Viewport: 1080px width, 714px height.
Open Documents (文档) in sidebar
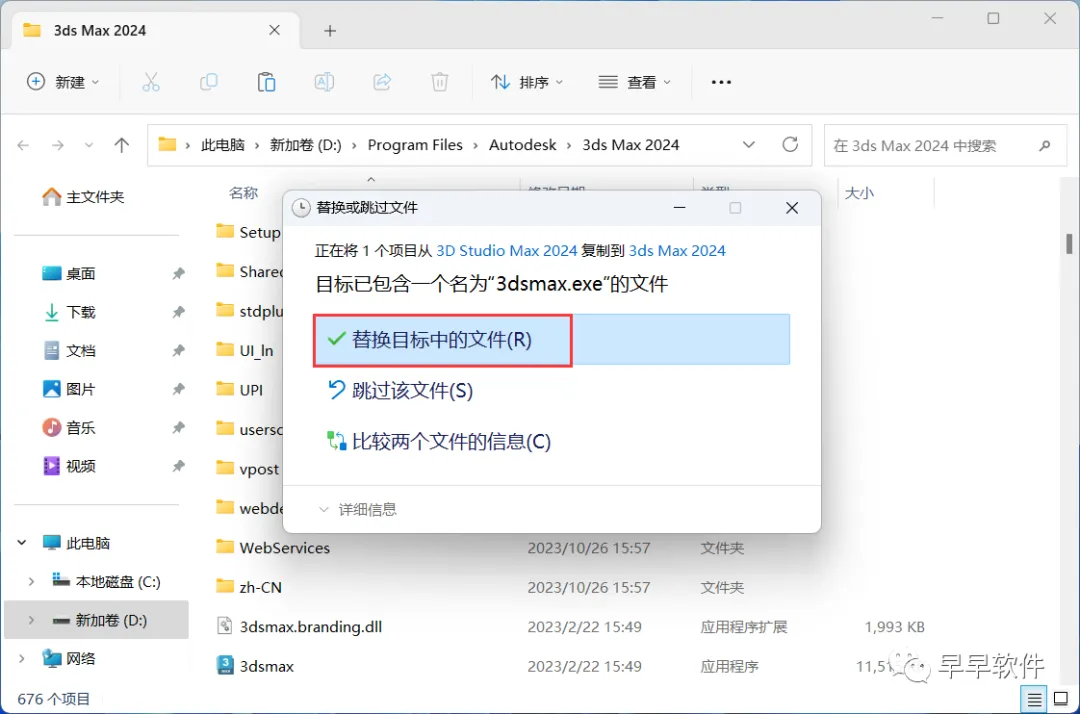[69, 350]
